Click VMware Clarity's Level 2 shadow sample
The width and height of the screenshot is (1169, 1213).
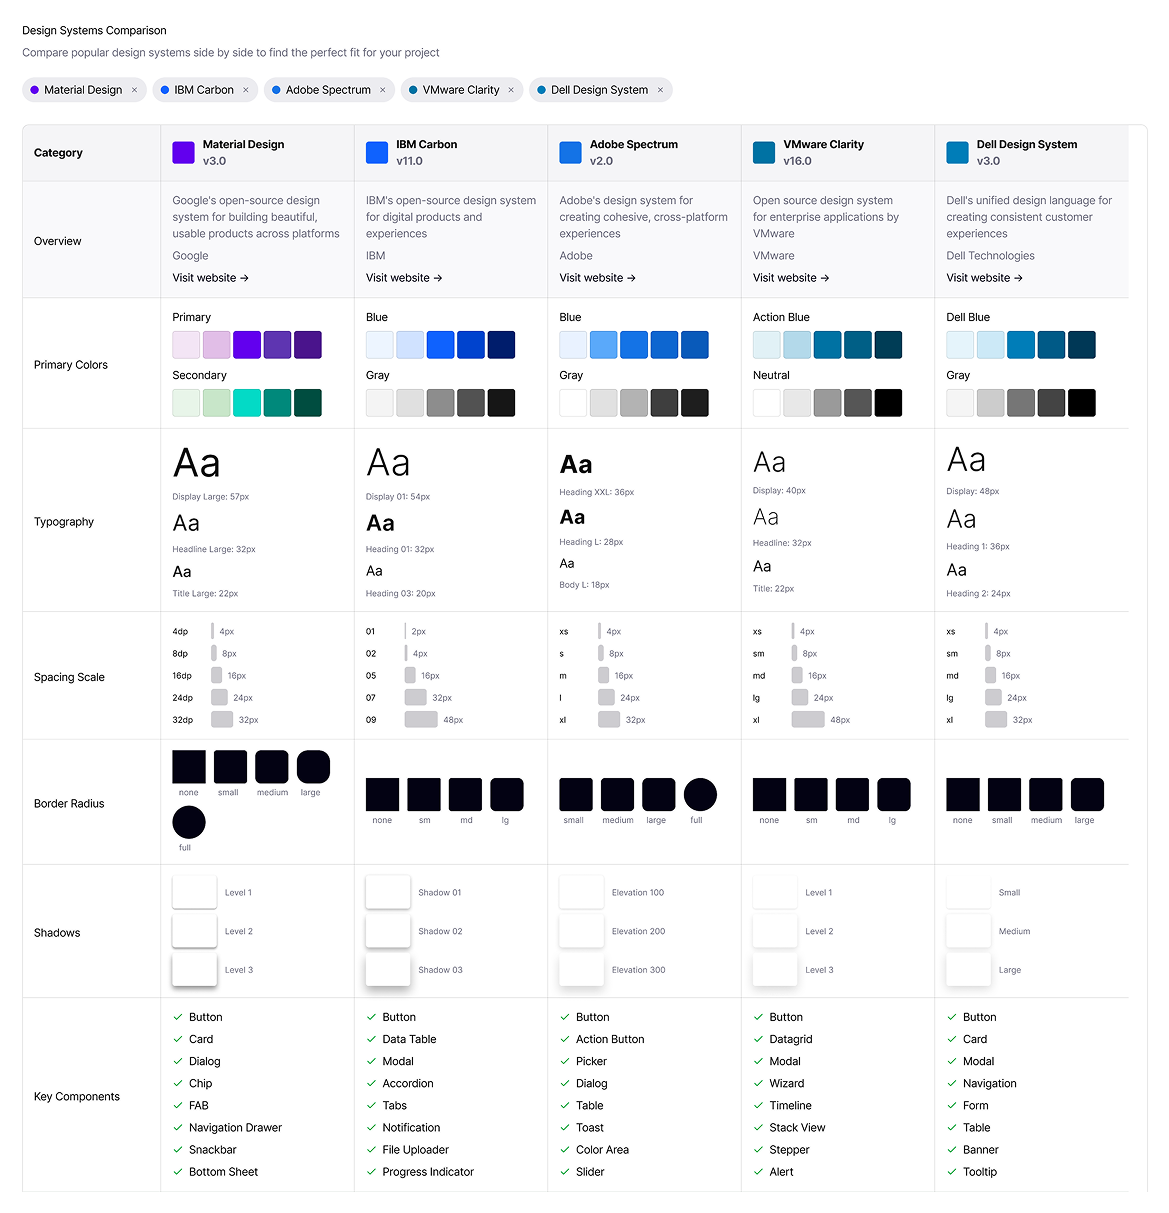[x=775, y=931]
